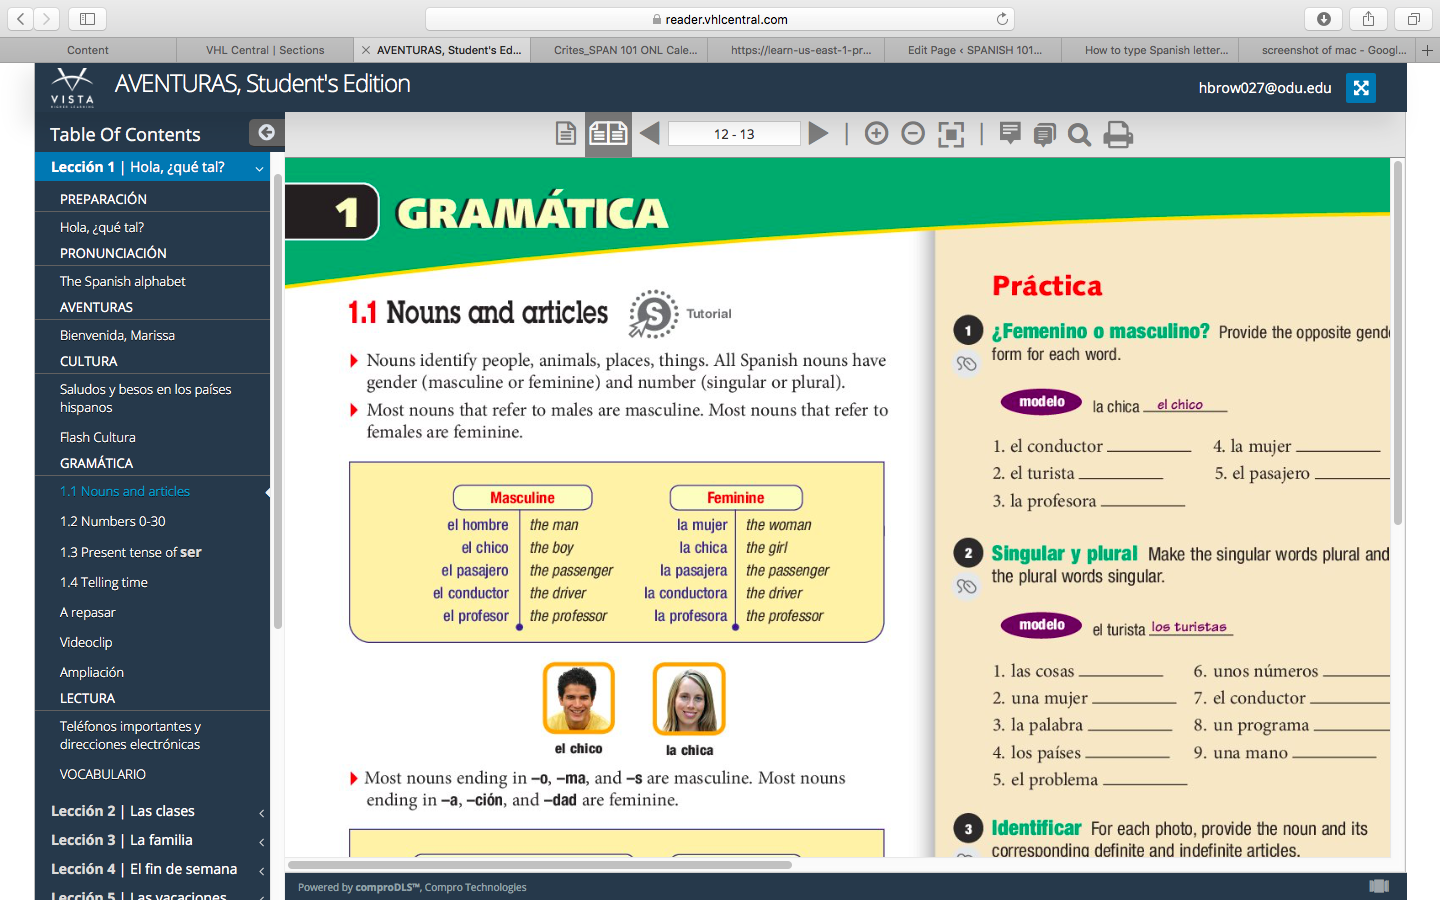The image size is (1440, 900).
Task: Zoom out of the page
Action: click(913, 133)
